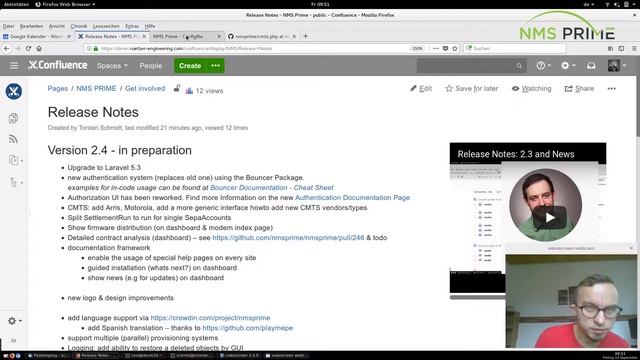This screenshot has height=360, width=640.
Task: Click the page restrictions unlocked padlock icon
Action: click(177, 88)
